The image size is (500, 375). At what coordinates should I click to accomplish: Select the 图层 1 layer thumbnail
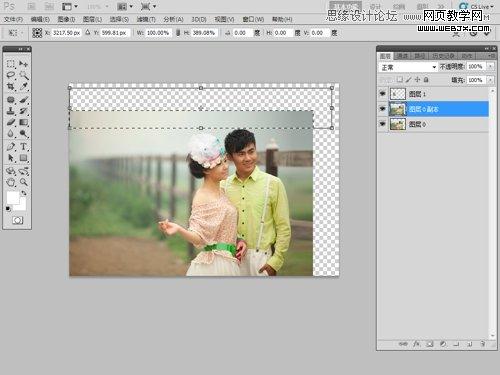(398, 94)
